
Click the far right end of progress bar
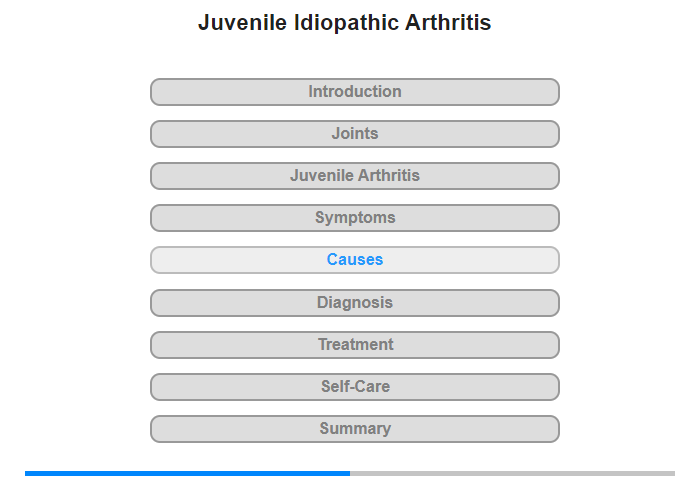(672, 473)
